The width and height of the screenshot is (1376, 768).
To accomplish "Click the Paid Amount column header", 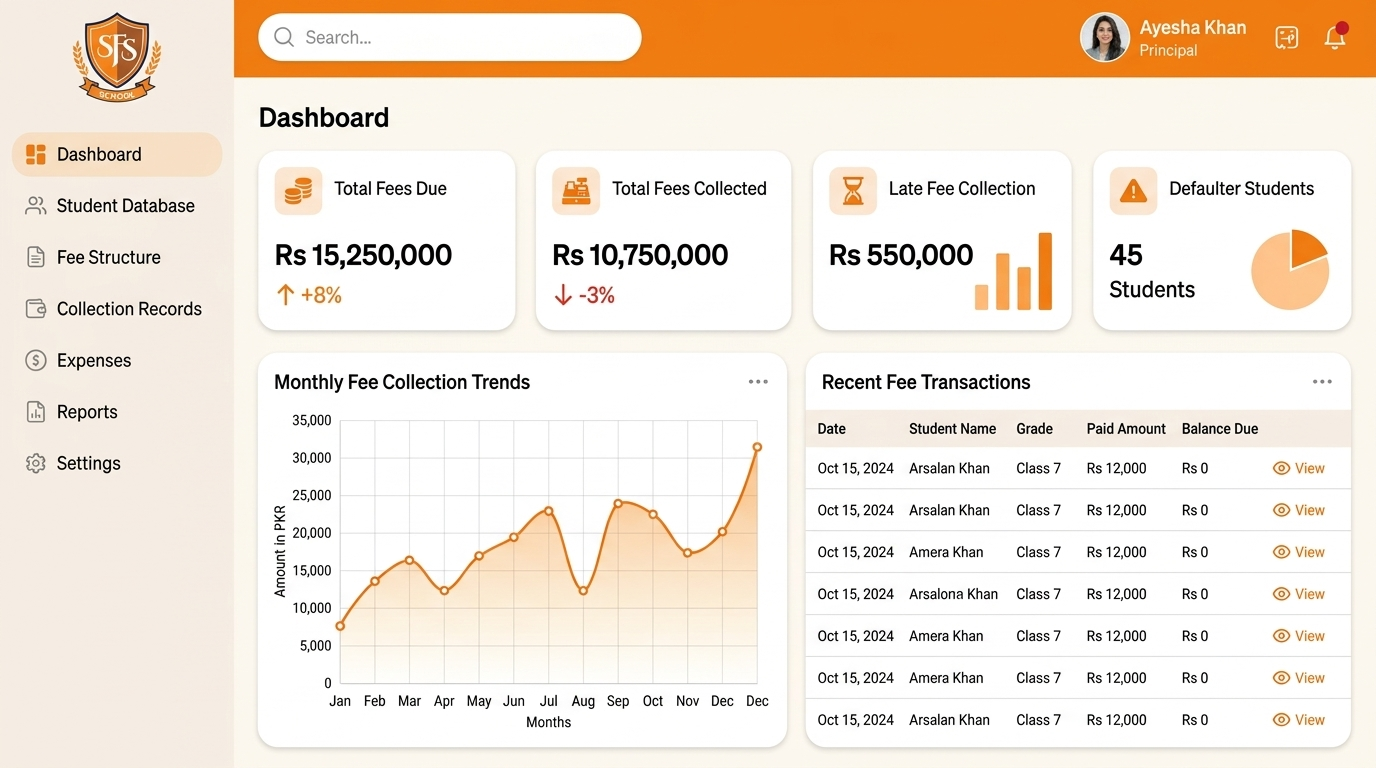I will click(1126, 429).
